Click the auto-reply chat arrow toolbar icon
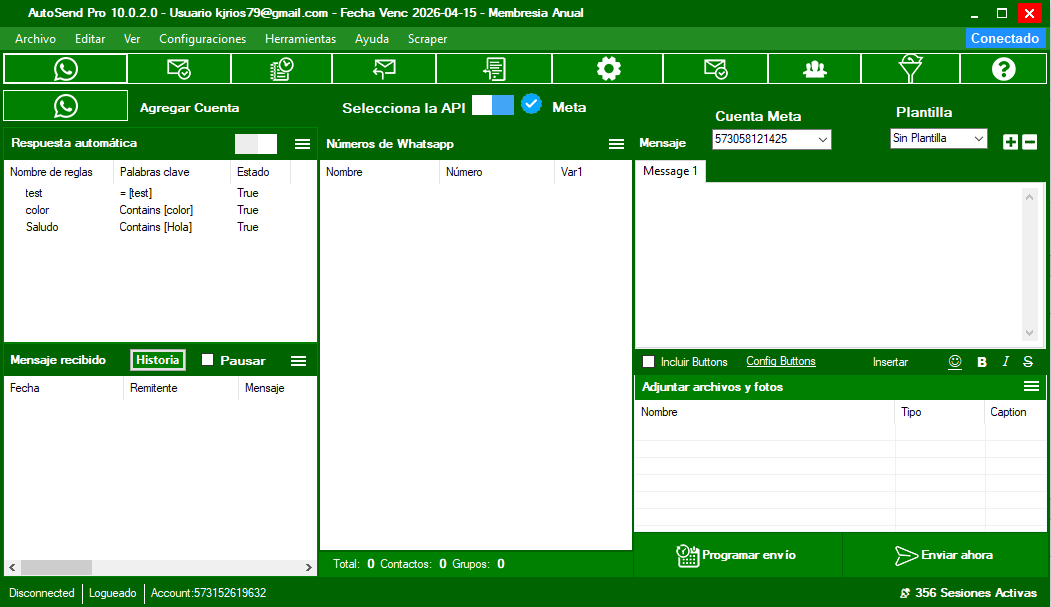The height and width of the screenshot is (607, 1051). pyautogui.click(x=384, y=69)
